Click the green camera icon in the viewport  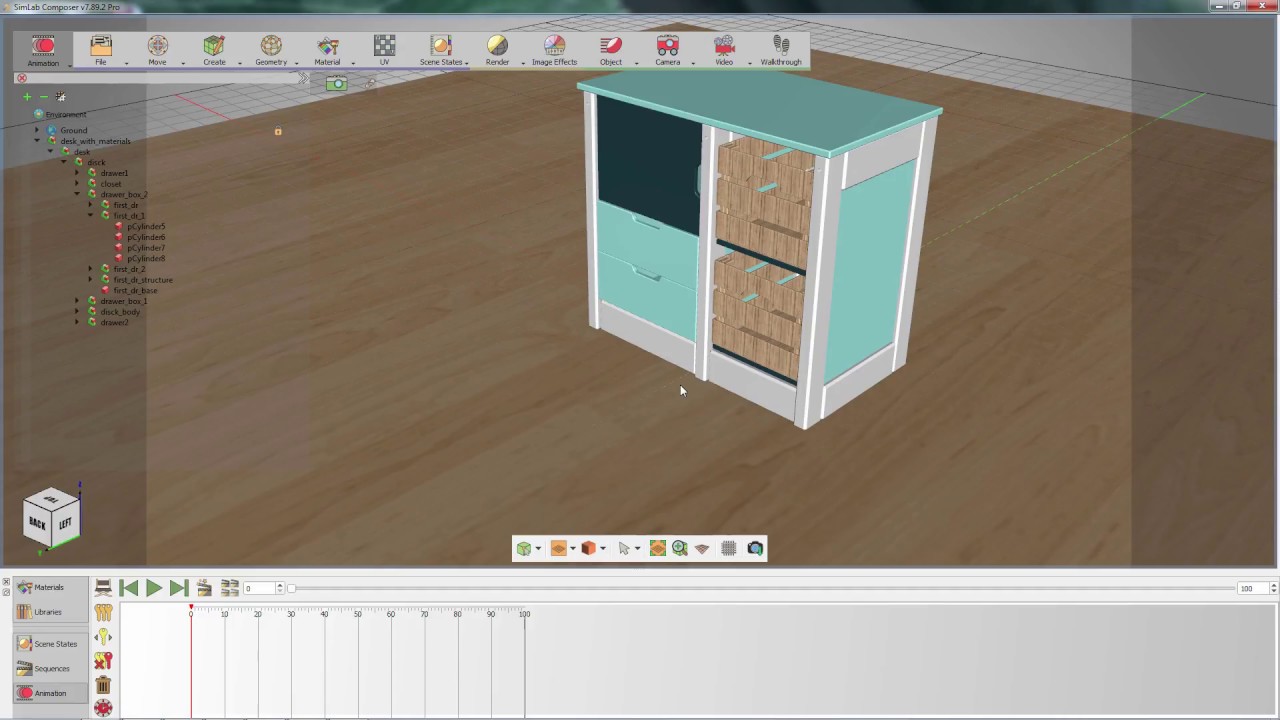point(336,84)
